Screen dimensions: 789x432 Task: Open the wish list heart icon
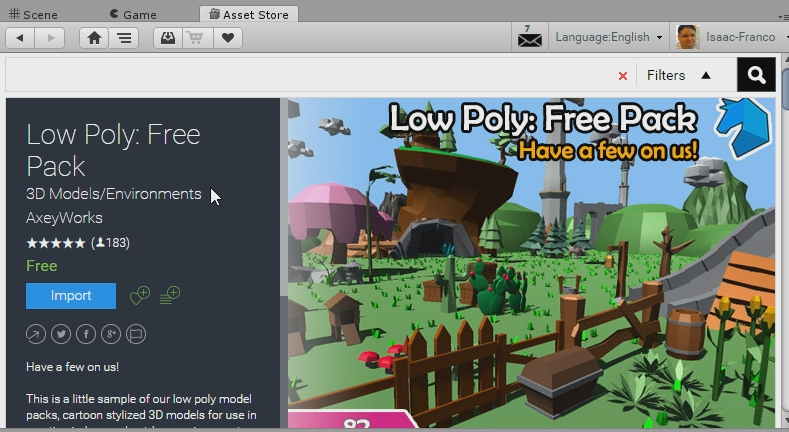(x=228, y=38)
